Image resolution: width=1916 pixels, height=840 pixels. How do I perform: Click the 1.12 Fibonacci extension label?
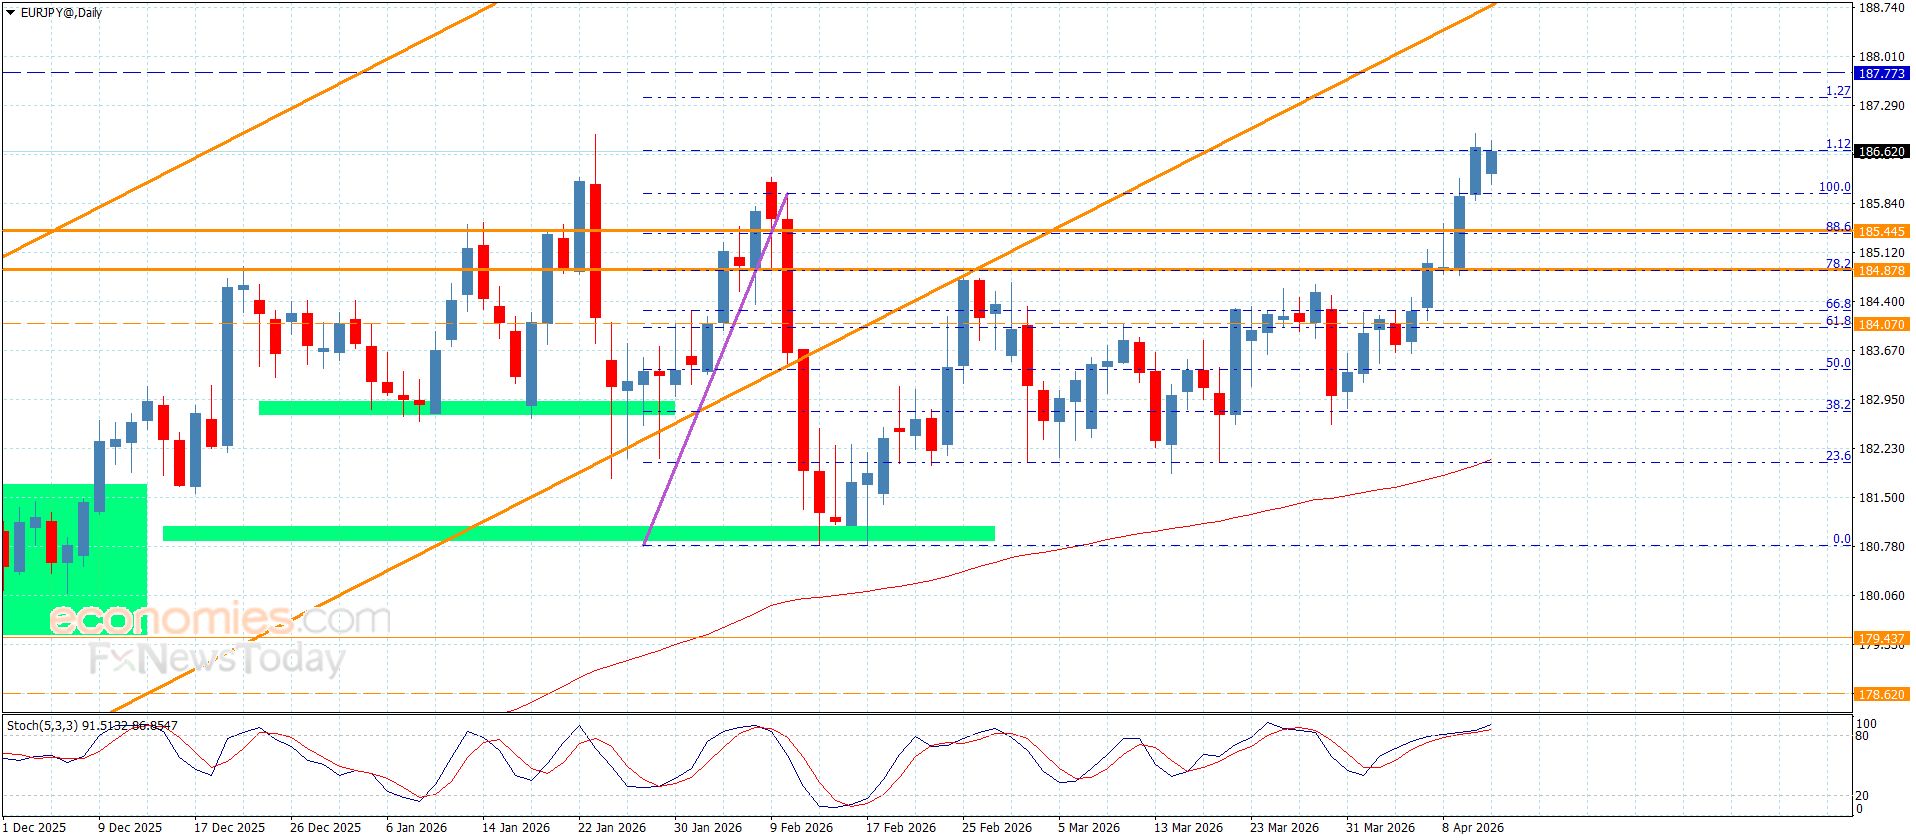[x=1838, y=144]
